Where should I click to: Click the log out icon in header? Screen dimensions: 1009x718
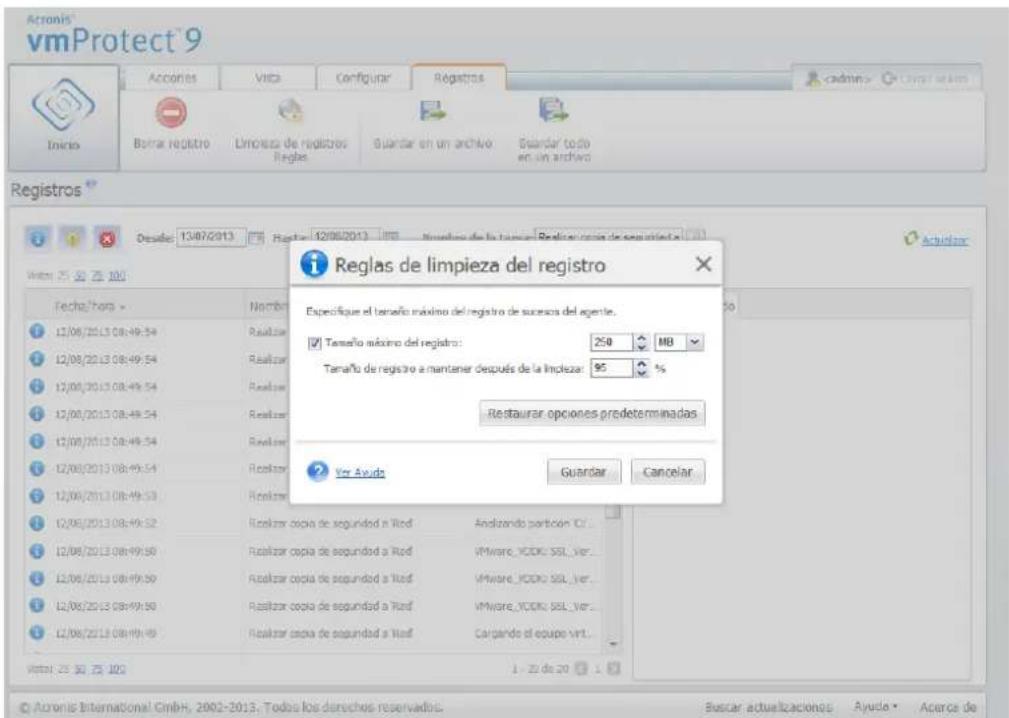tap(889, 78)
